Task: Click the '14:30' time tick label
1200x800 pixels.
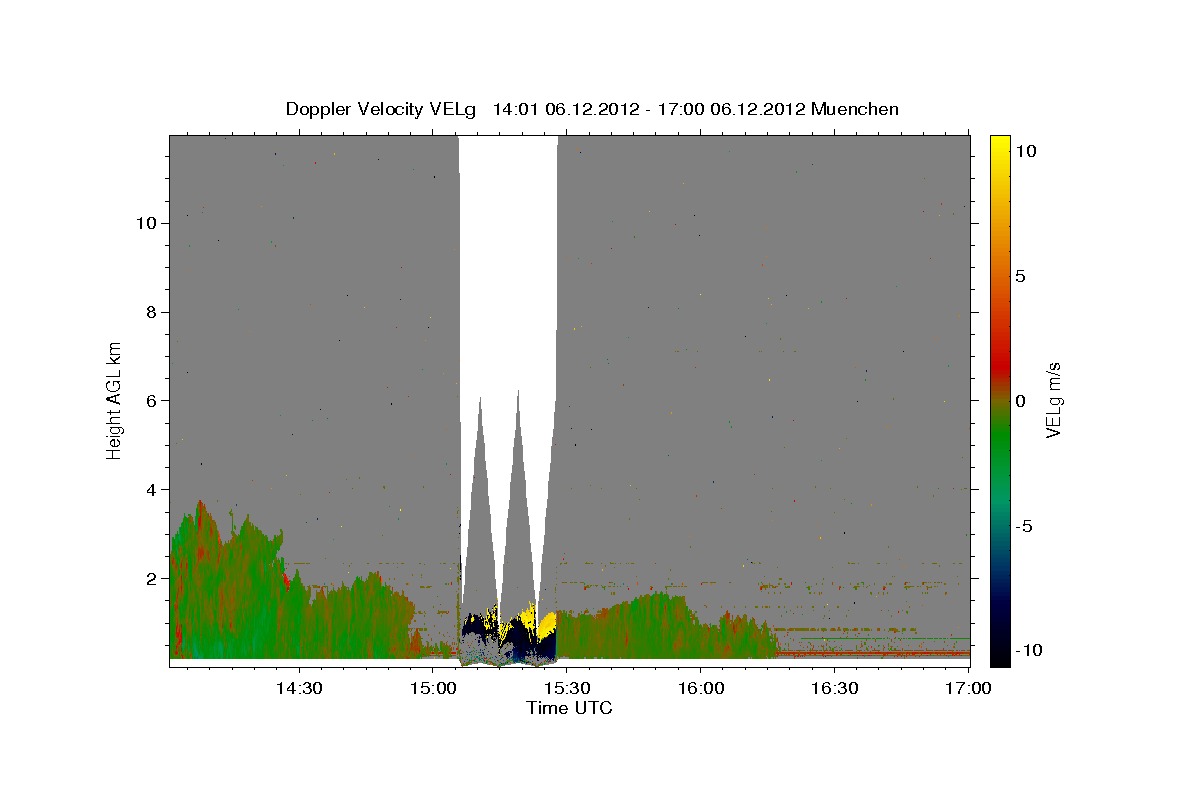Action: point(298,688)
